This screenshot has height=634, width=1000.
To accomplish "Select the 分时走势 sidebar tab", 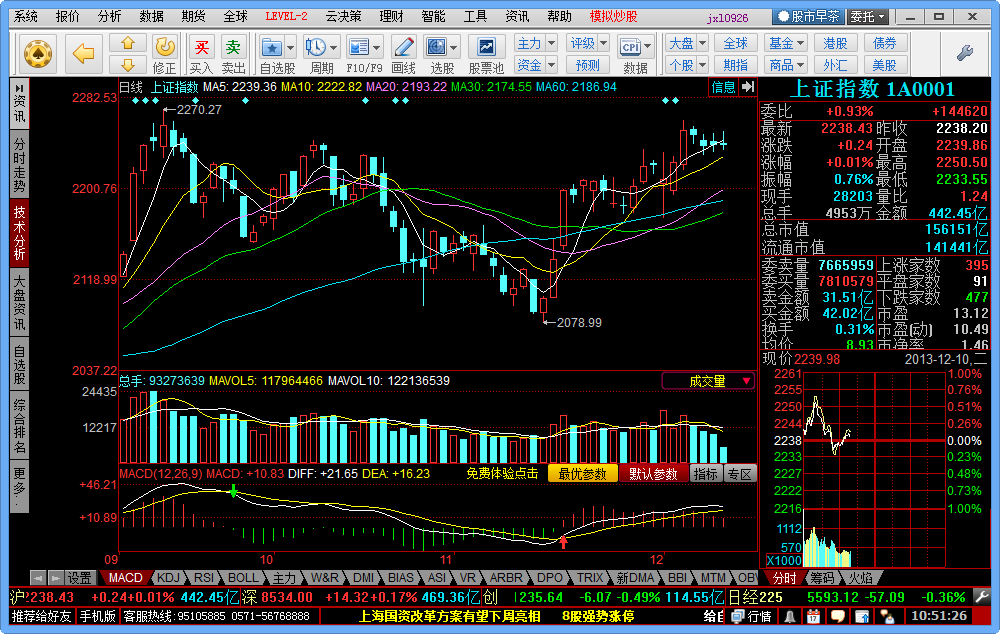I will (20, 165).
